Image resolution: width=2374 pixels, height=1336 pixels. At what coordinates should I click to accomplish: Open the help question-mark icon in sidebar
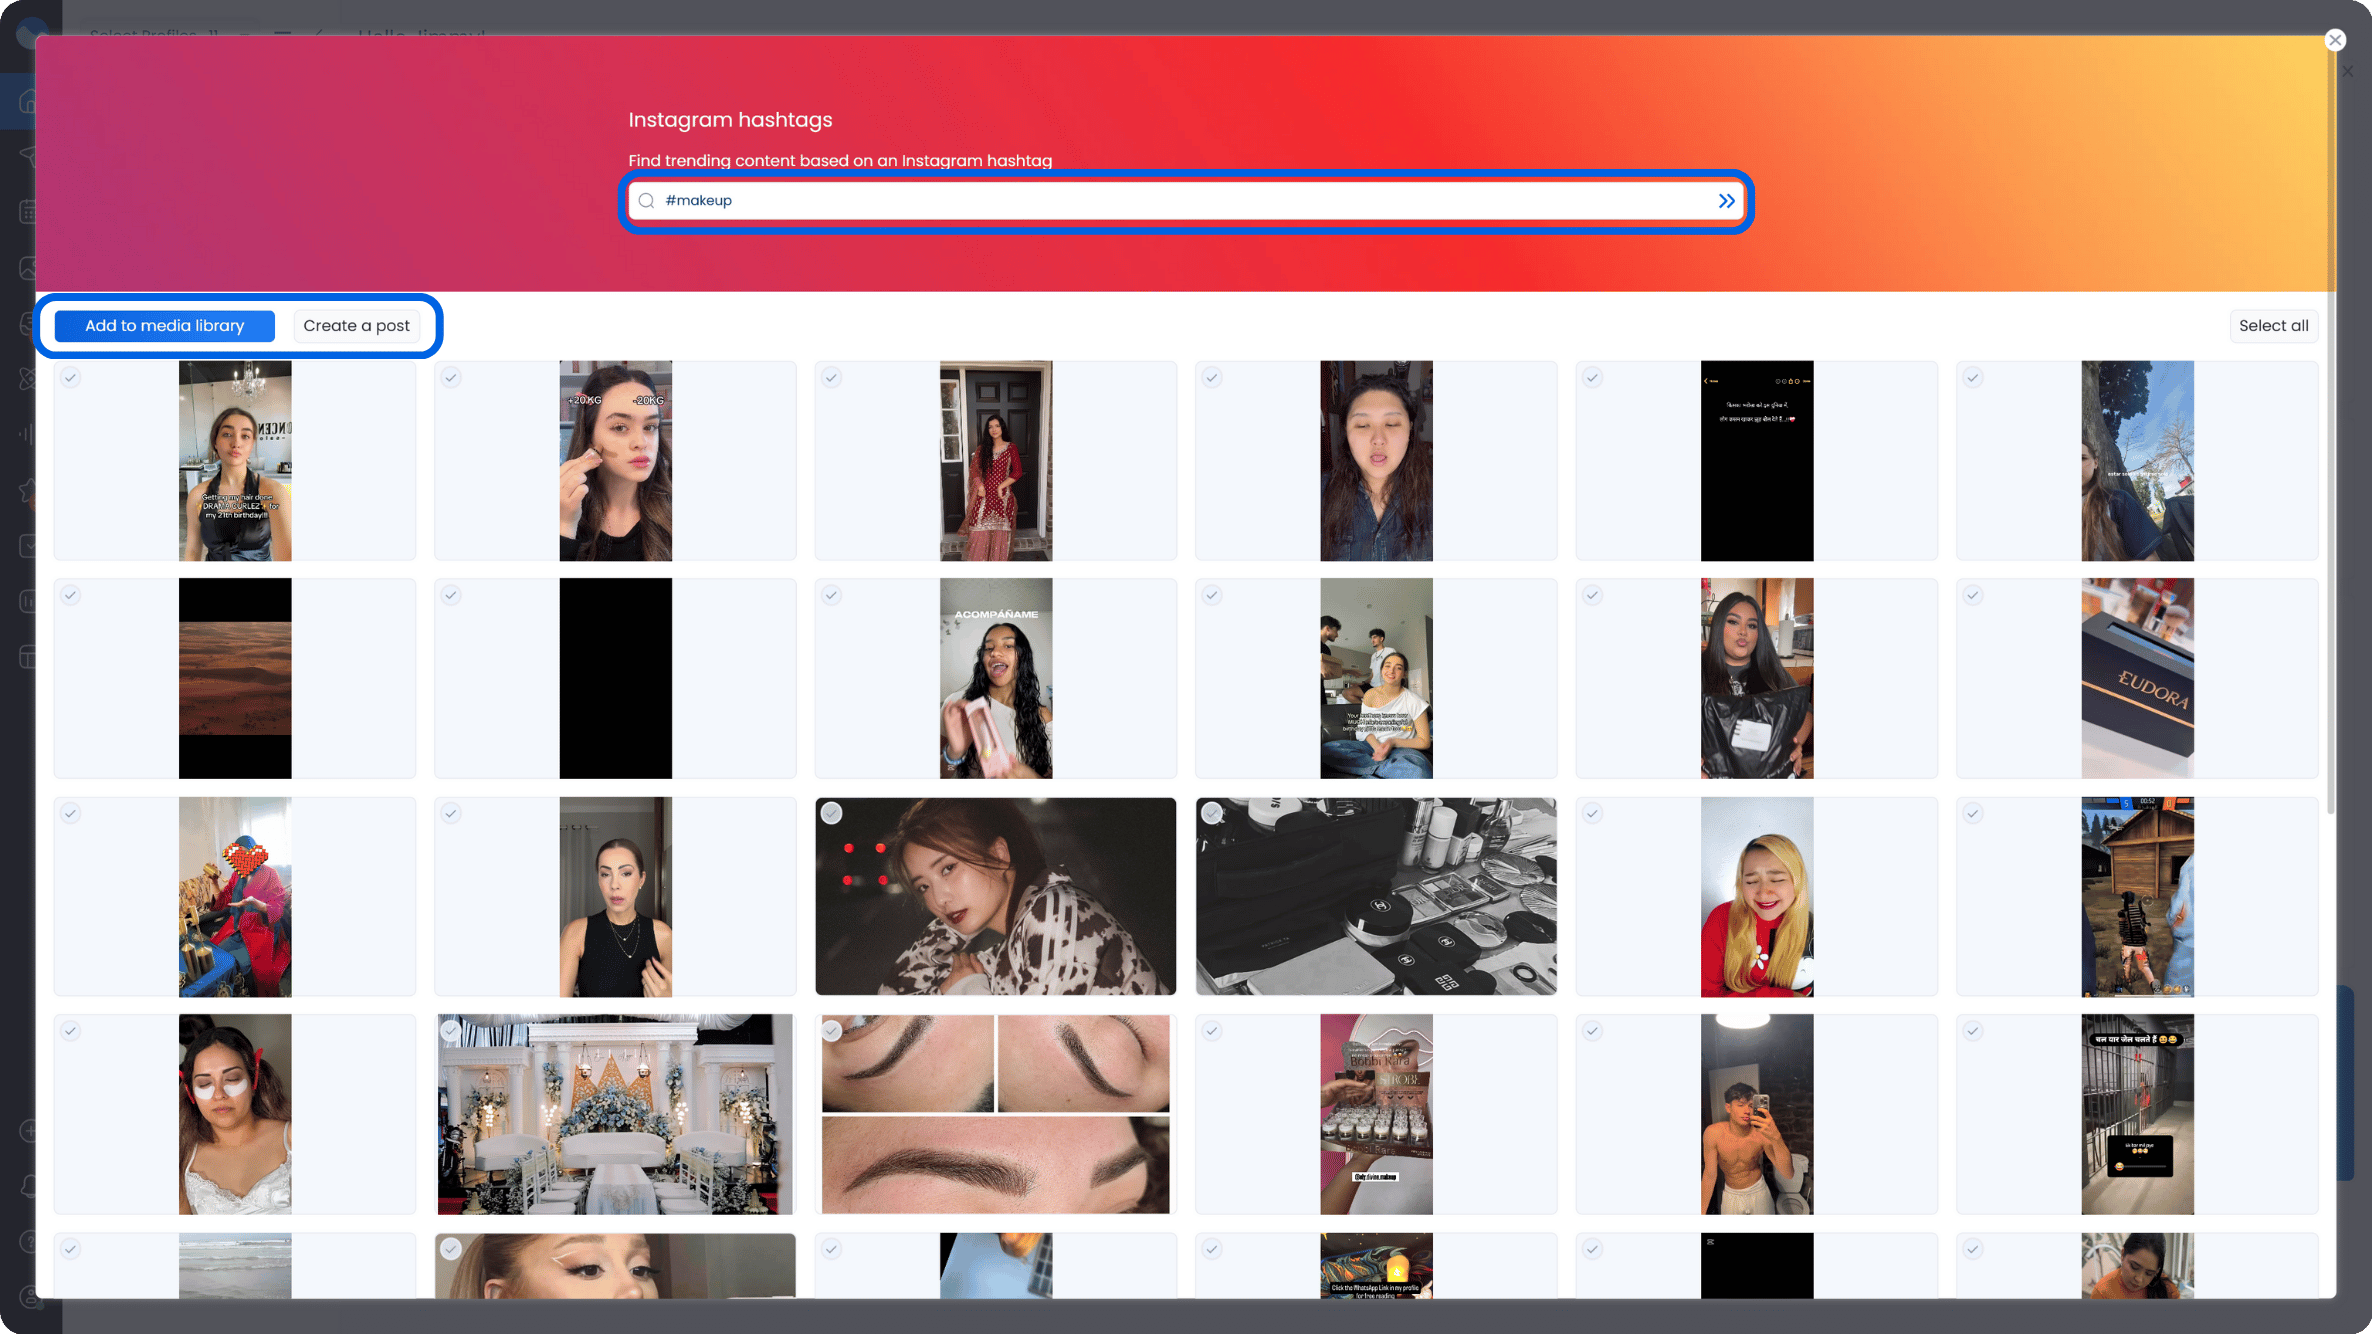[x=29, y=1242]
